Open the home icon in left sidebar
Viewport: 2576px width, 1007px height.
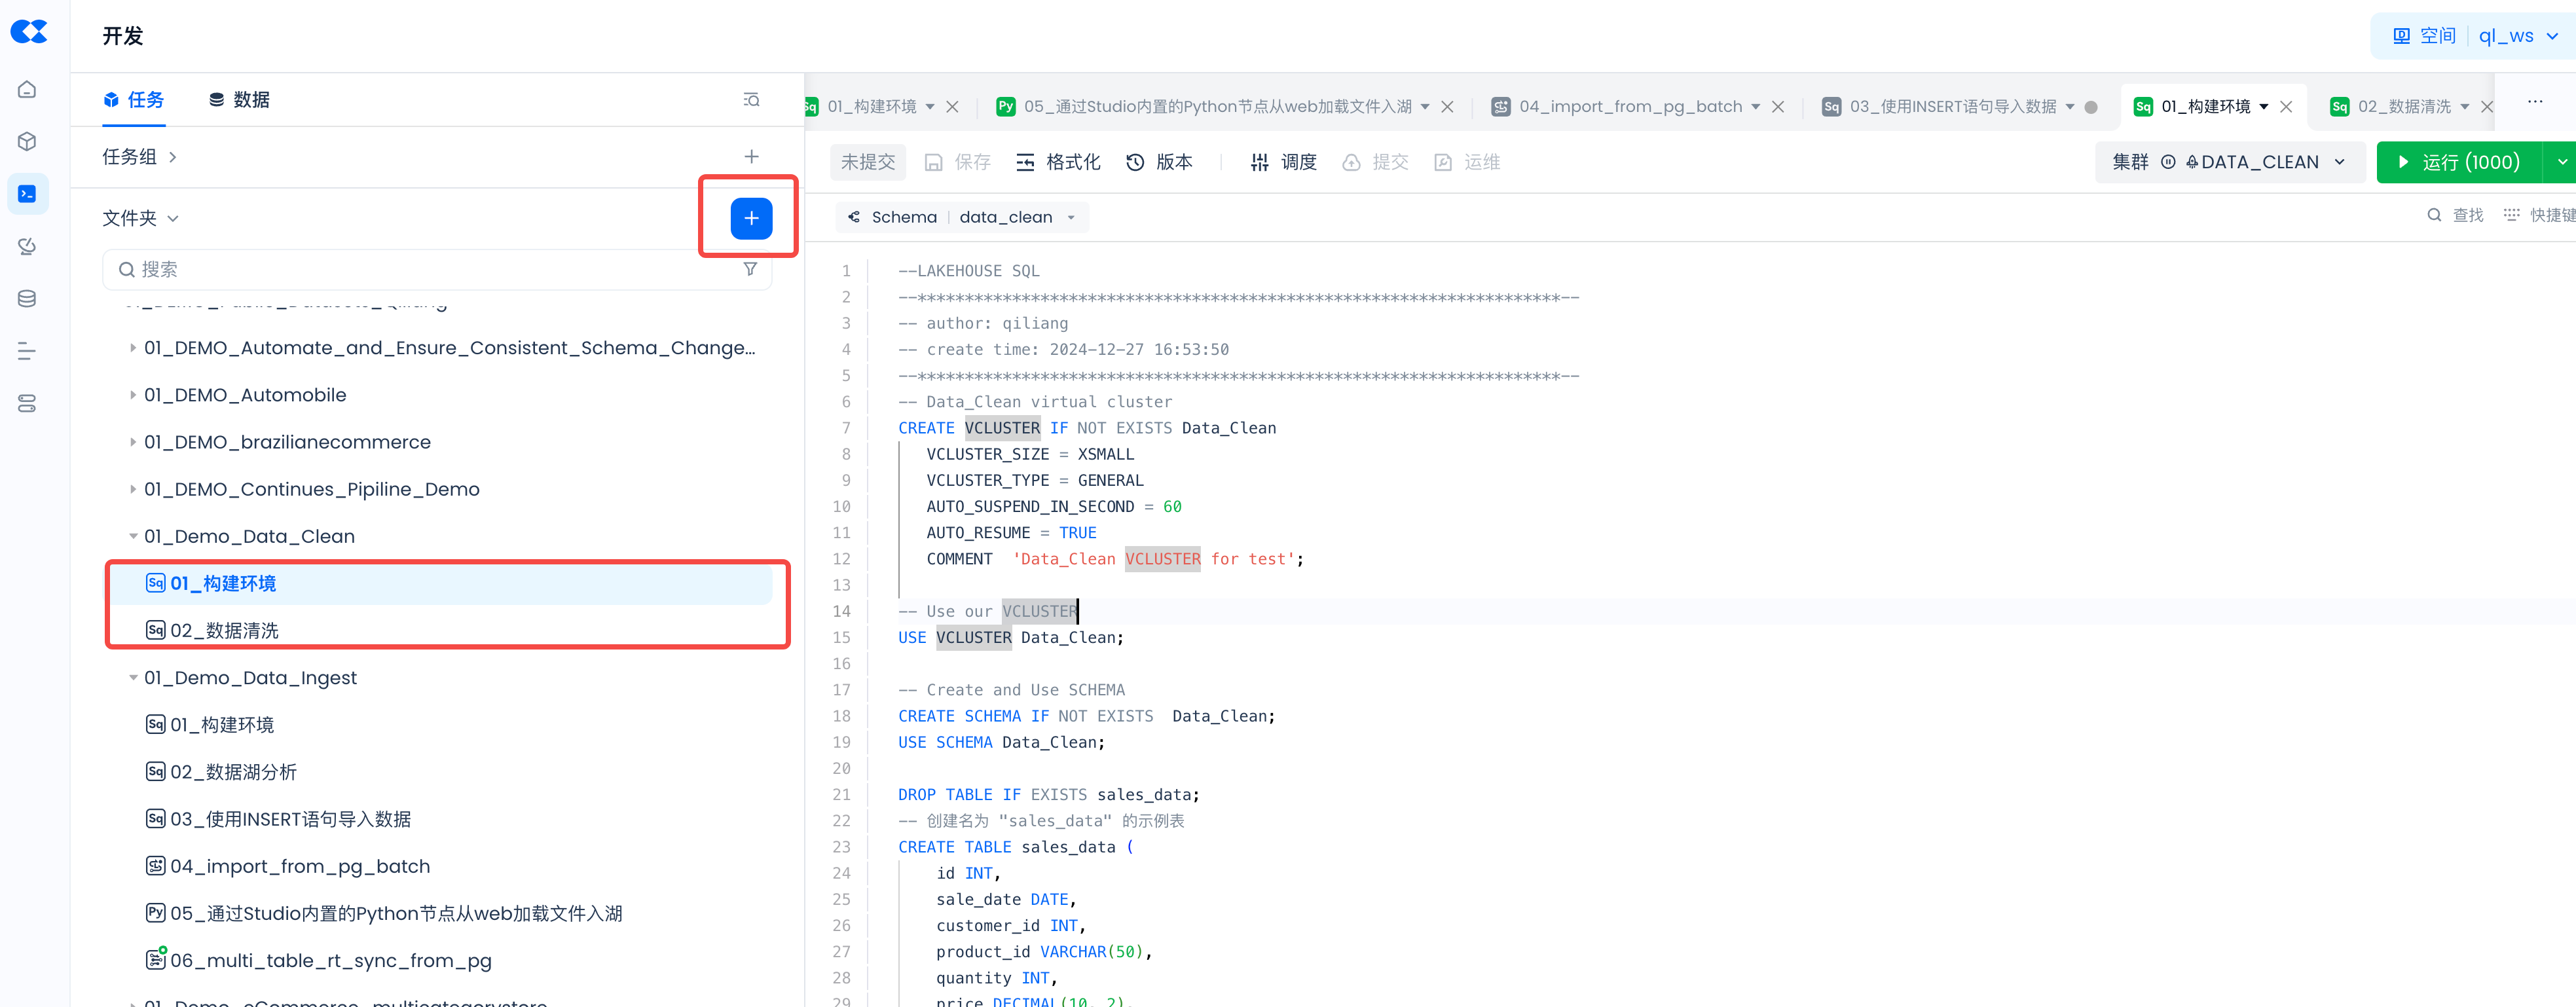27,89
